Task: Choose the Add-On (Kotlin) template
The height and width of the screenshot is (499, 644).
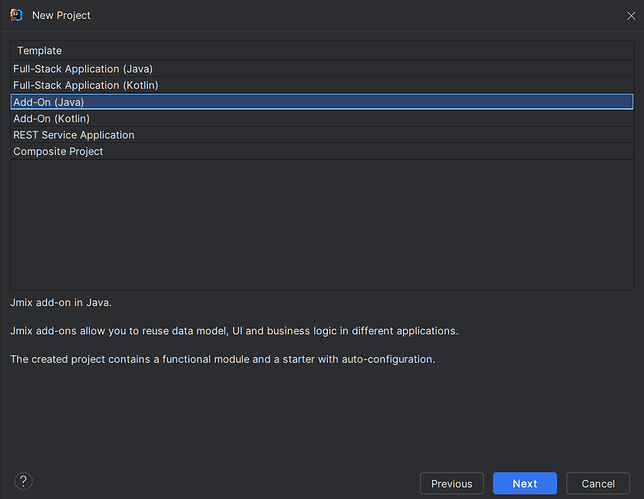Action: point(322,118)
